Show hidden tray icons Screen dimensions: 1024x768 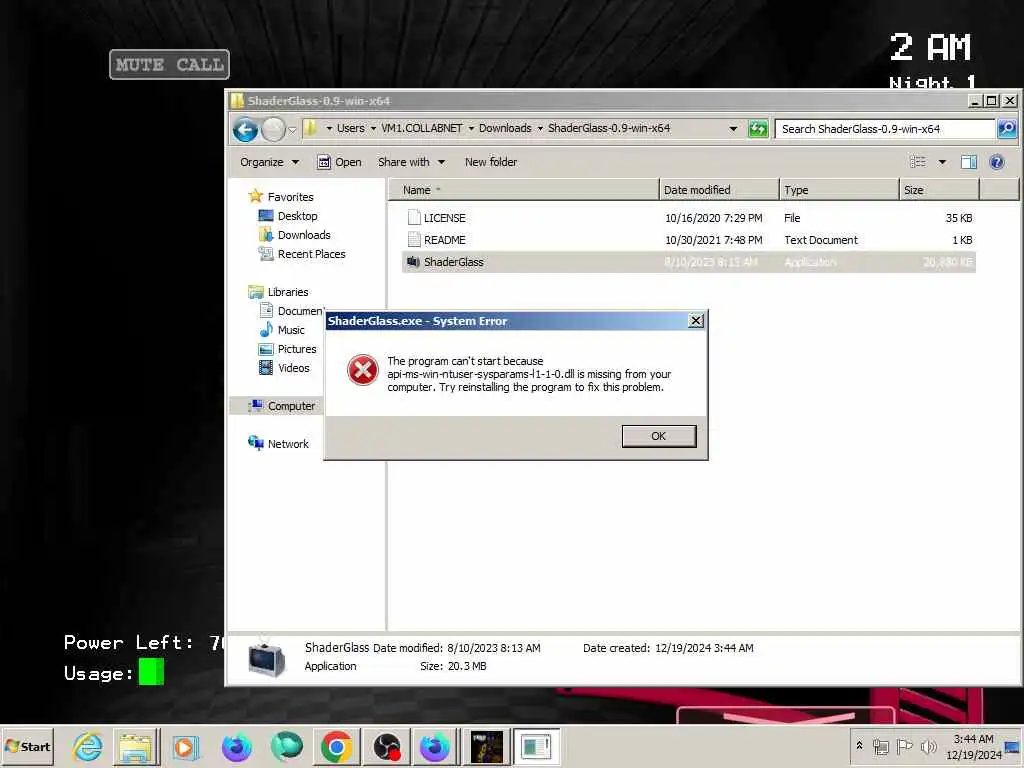[x=859, y=745]
